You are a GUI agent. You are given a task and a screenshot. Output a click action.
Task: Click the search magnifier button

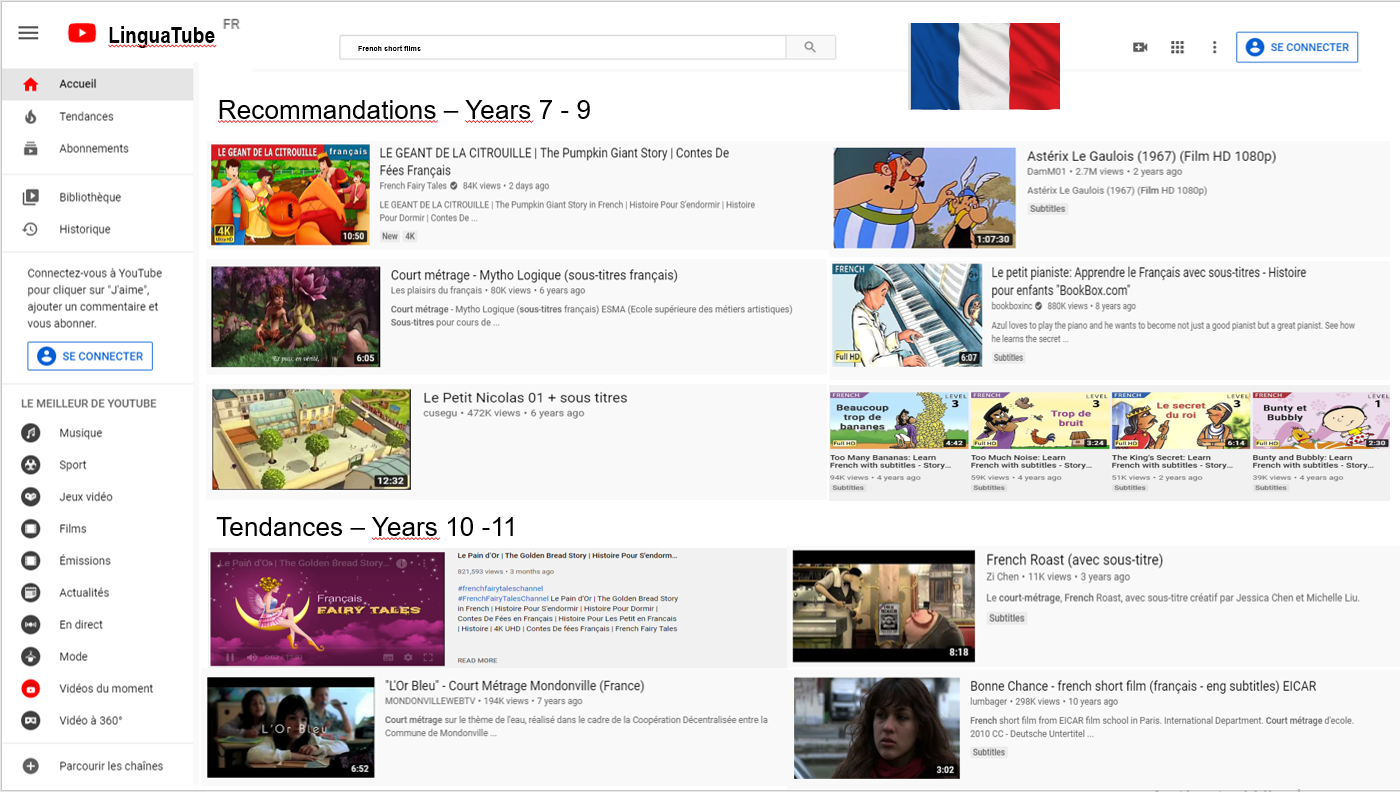coord(810,47)
